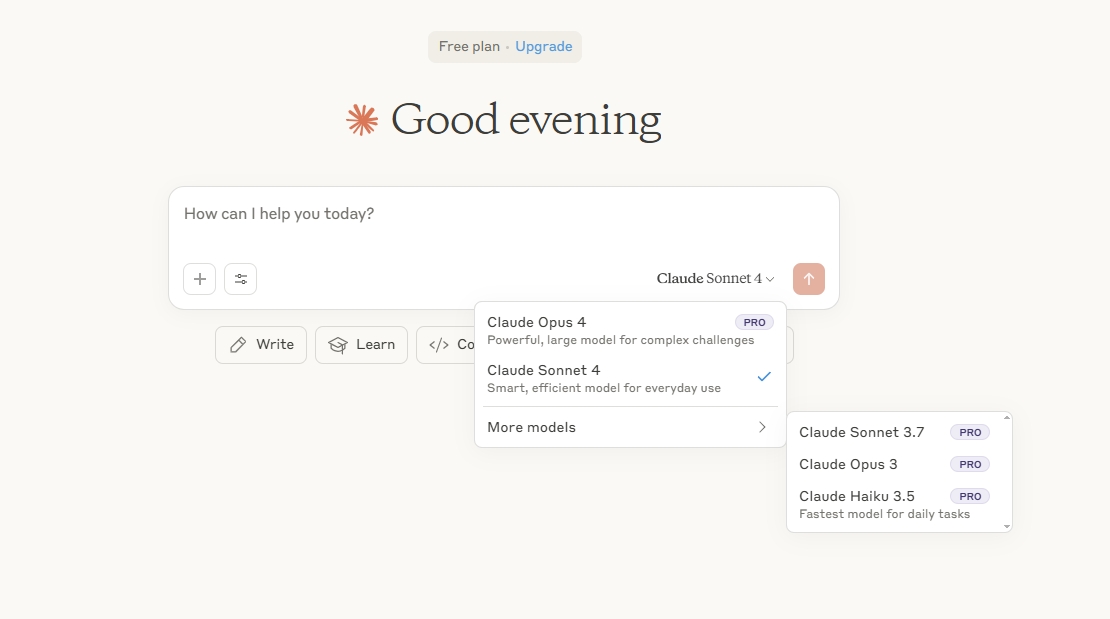Click the graduation cap icon in Learn
1110x619 pixels.
coord(338,345)
